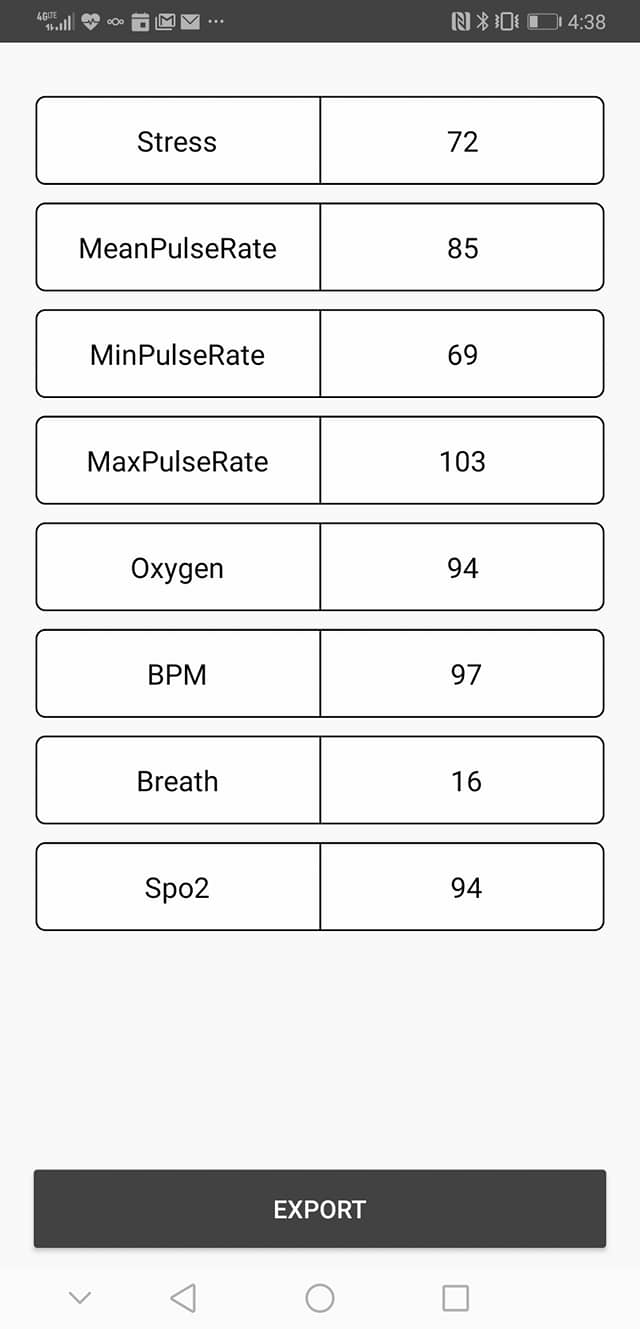Tap the vibrate mode status icon
The height and width of the screenshot is (1329, 640).
point(507,21)
